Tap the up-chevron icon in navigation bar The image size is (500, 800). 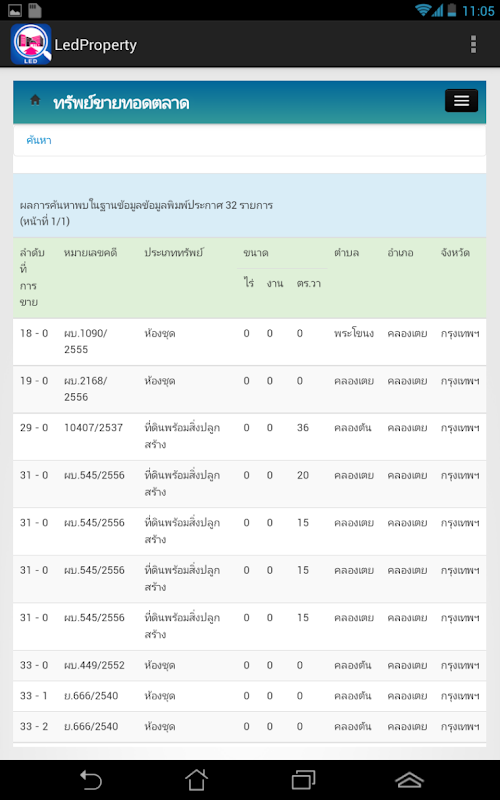410,780
